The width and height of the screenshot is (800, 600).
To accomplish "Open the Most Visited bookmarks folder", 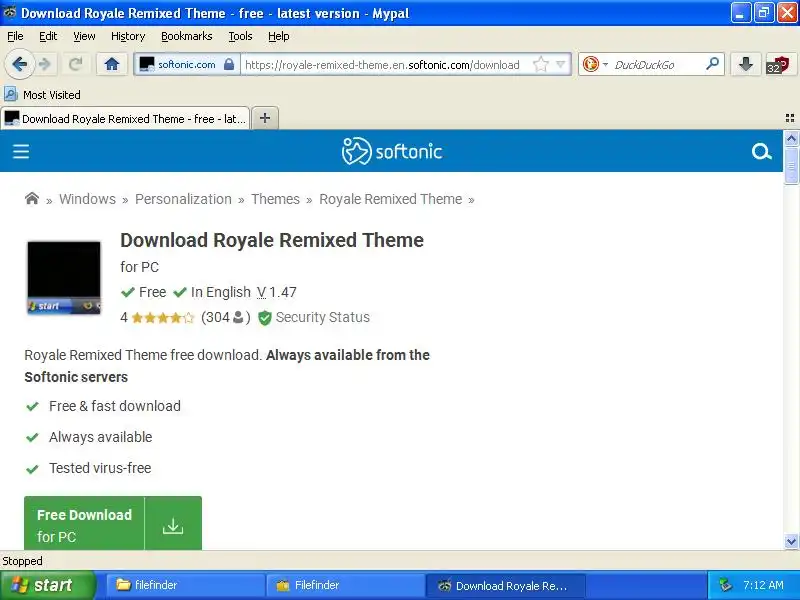I will pyautogui.click(x=42, y=95).
